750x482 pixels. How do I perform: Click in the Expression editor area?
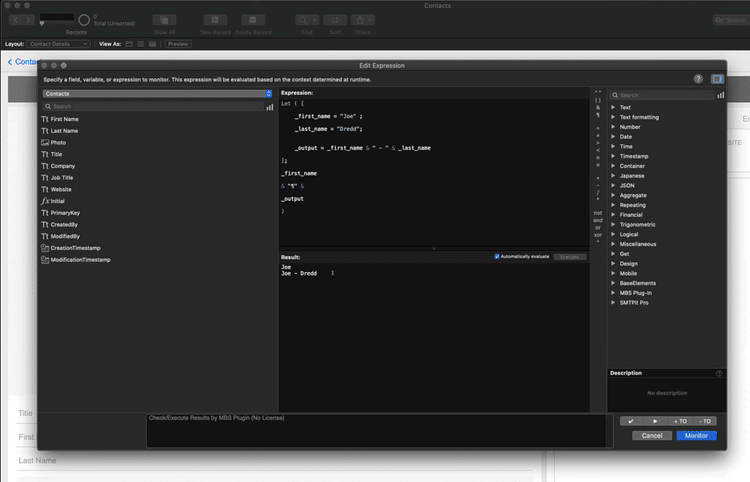tap(434, 172)
